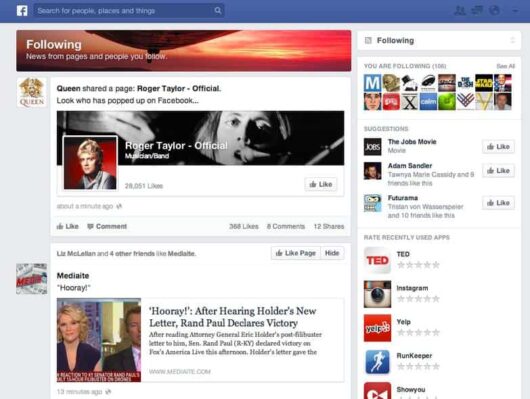The height and width of the screenshot is (399, 530).
Task: Open friend requests icon in top bar
Action: [460, 11]
